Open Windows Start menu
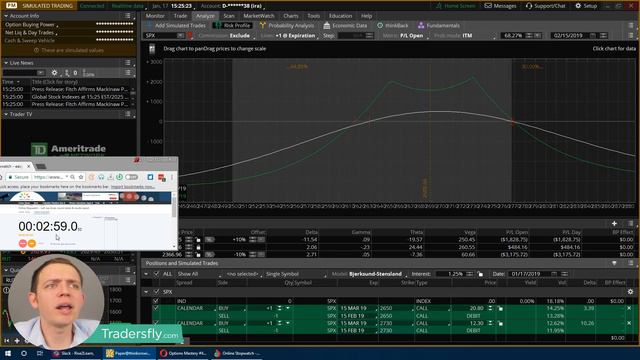Image resolution: width=640 pixels, height=360 pixels. point(8,353)
